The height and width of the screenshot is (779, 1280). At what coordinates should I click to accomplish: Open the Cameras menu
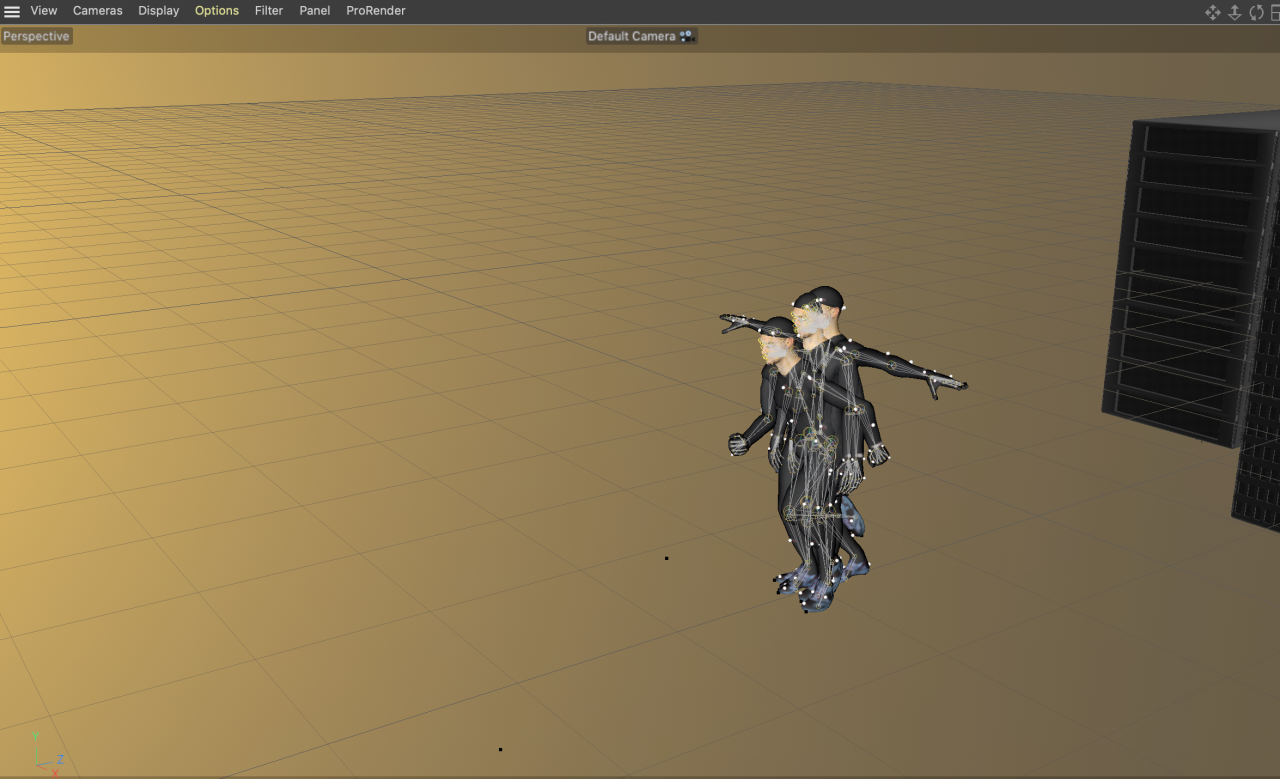98,11
